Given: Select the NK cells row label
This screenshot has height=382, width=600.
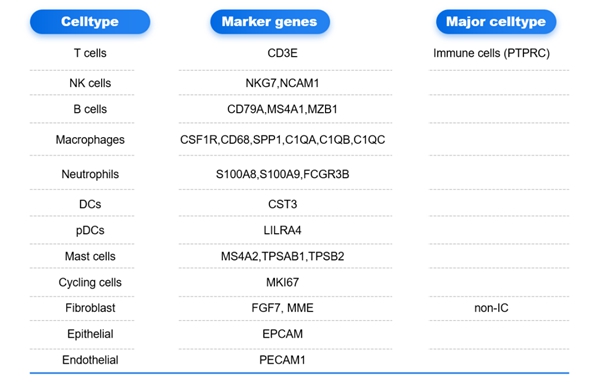Looking at the screenshot, I should coord(90,83).
